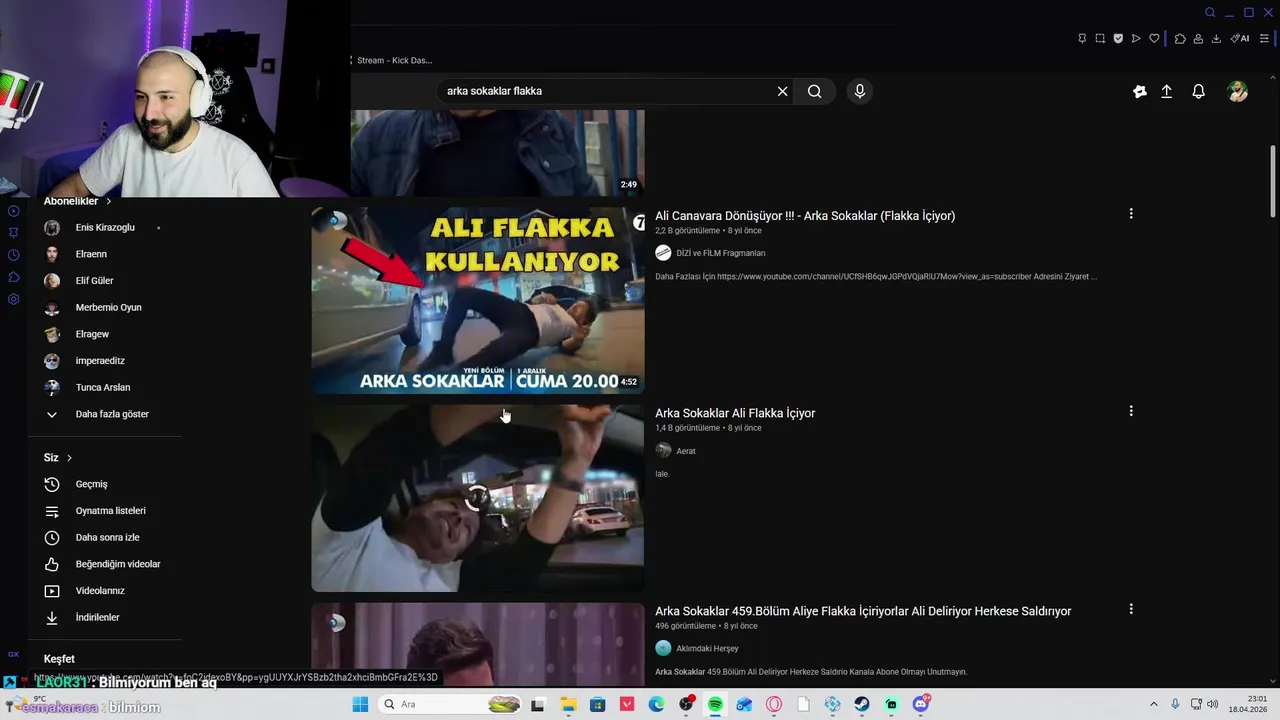Add page to bookmarks heart icon
The image size is (1280, 720).
point(1154,38)
